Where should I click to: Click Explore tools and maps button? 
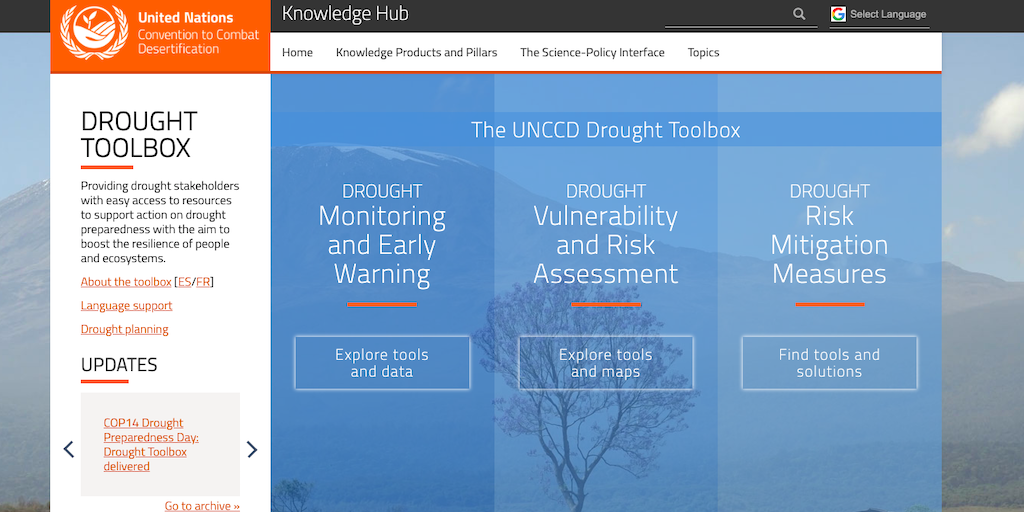606,363
